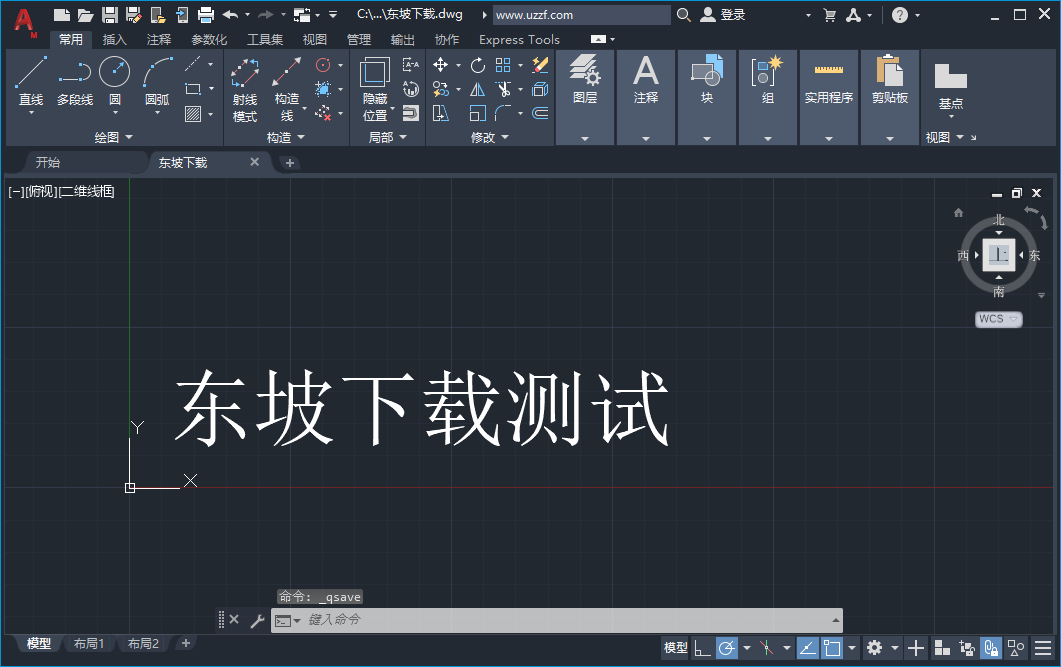Open the workspace gear dropdown arrow

point(895,648)
